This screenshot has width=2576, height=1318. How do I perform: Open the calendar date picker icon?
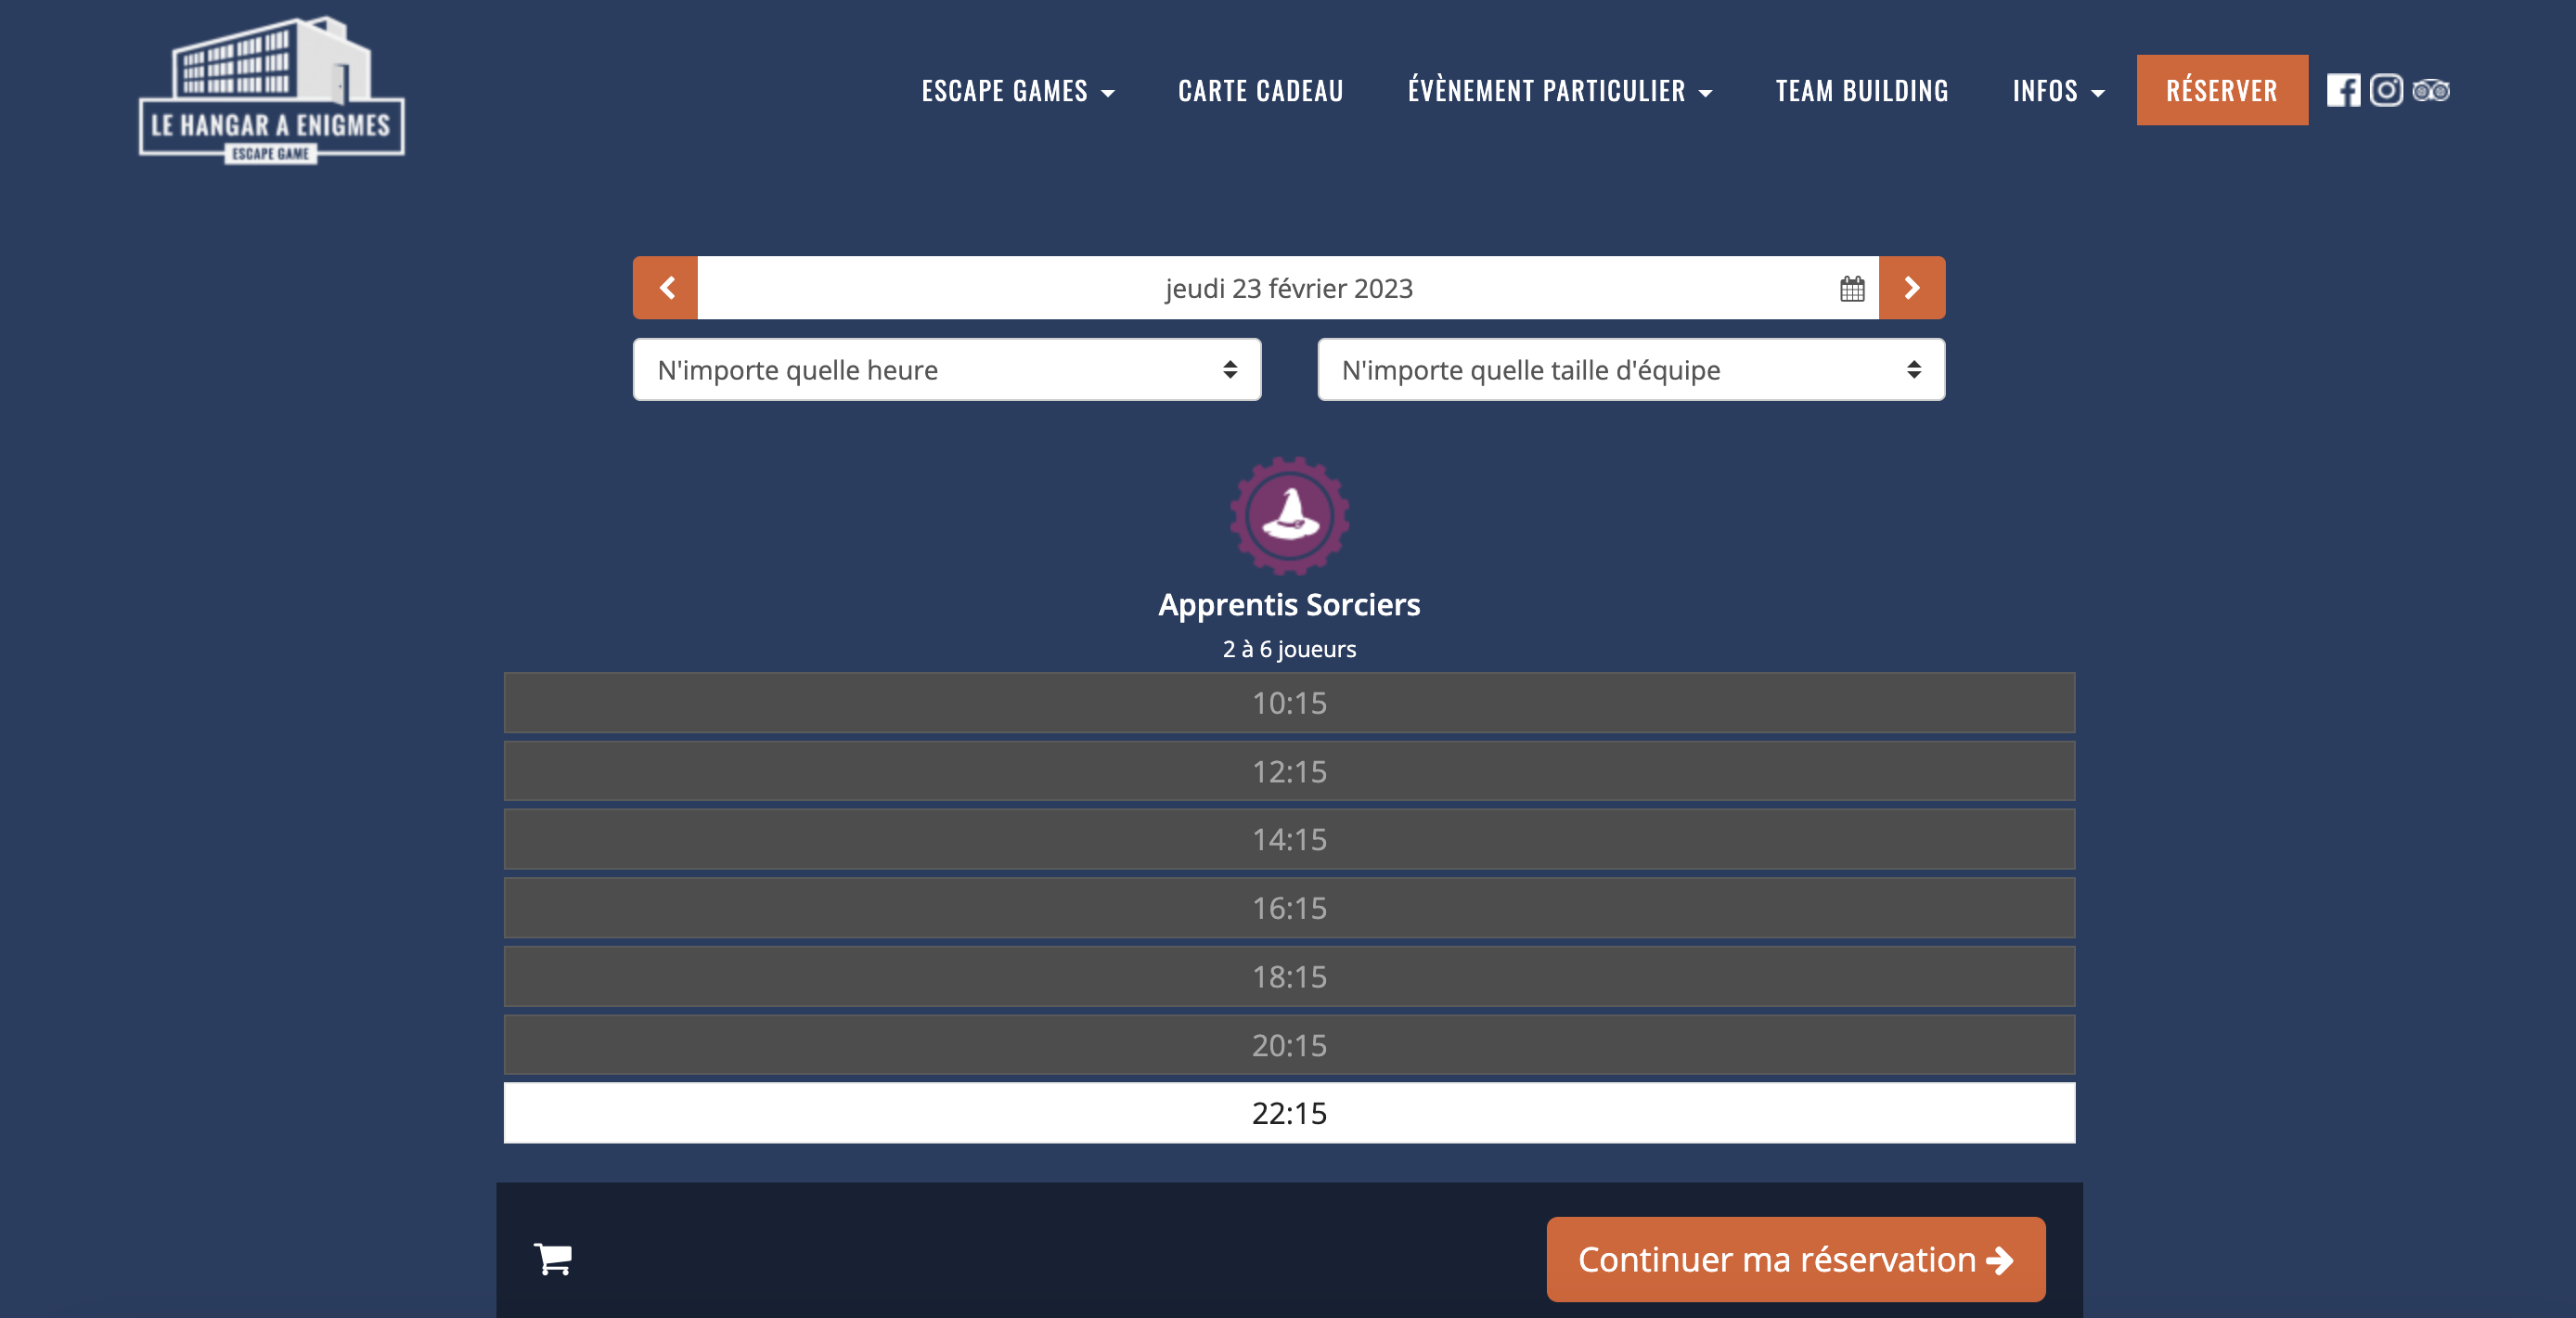tap(1852, 289)
